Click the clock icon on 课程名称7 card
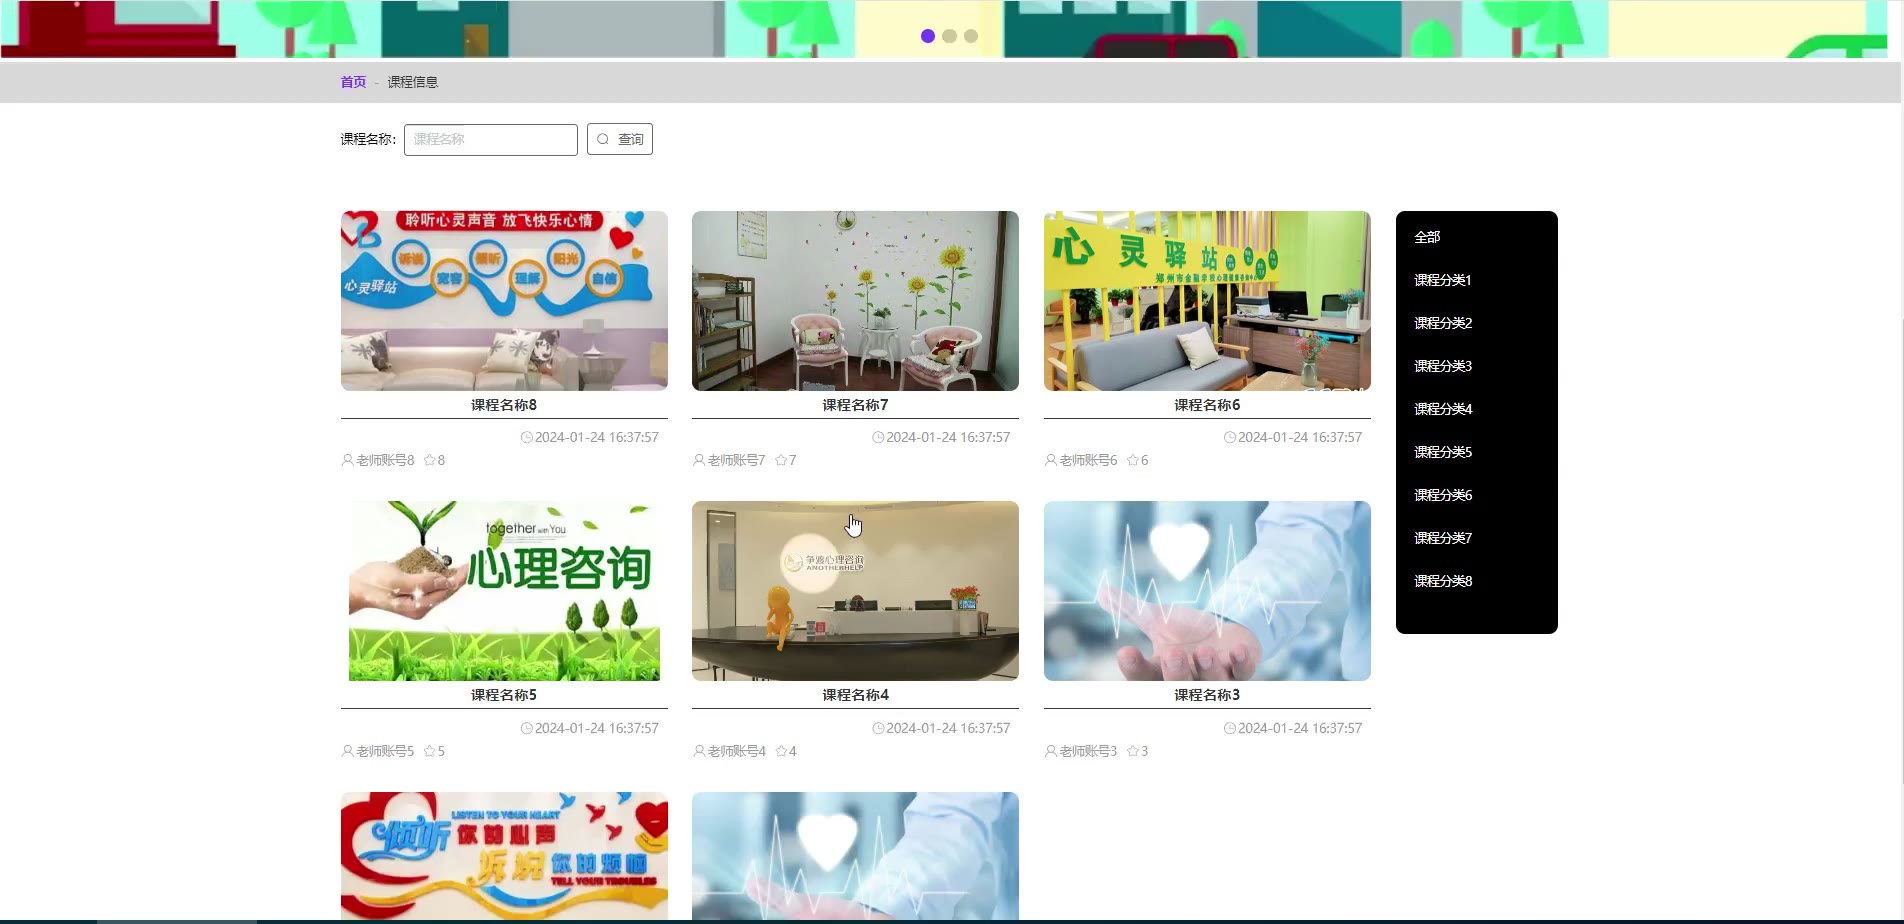The width and height of the screenshot is (1904, 924). (878, 437)
